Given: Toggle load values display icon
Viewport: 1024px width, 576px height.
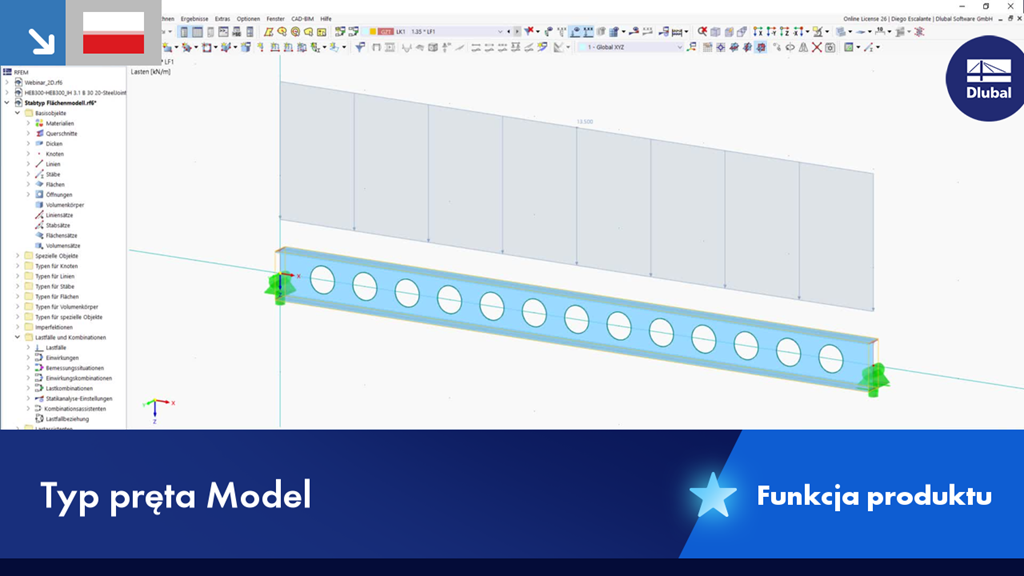Looking at the screenshot, I should [588, 31].
